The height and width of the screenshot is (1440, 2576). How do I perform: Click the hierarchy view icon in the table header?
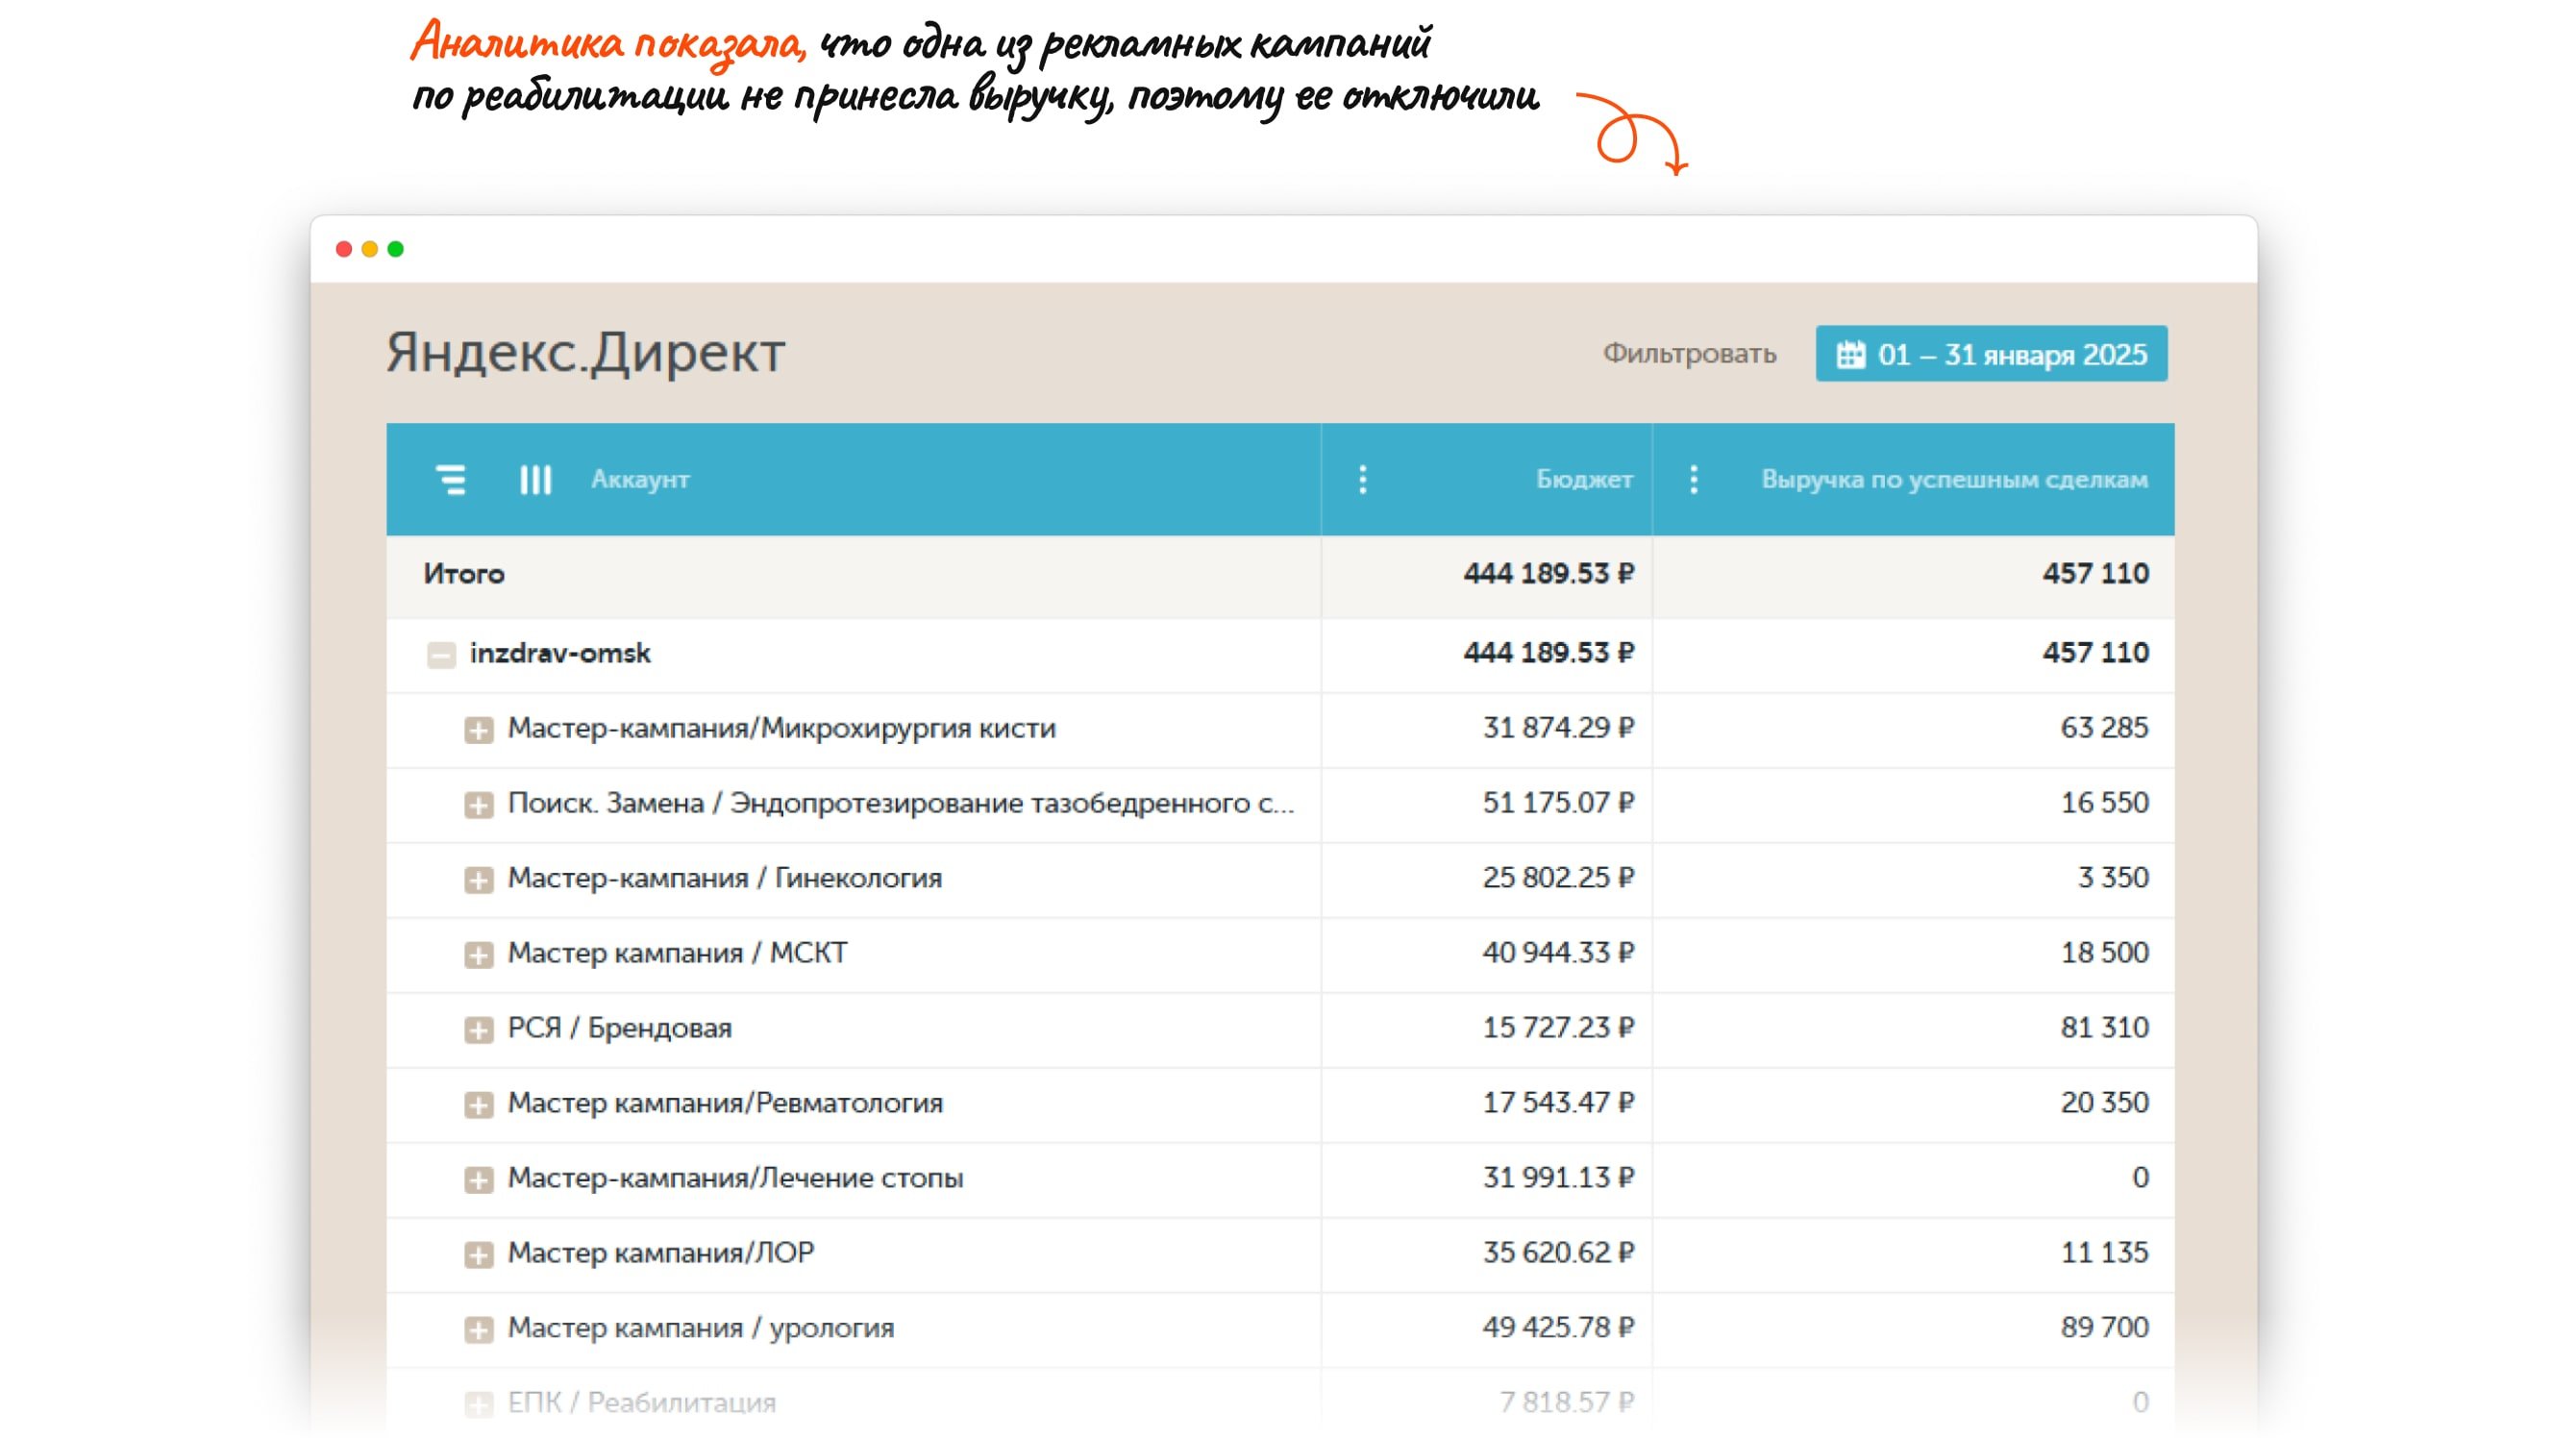451,480
